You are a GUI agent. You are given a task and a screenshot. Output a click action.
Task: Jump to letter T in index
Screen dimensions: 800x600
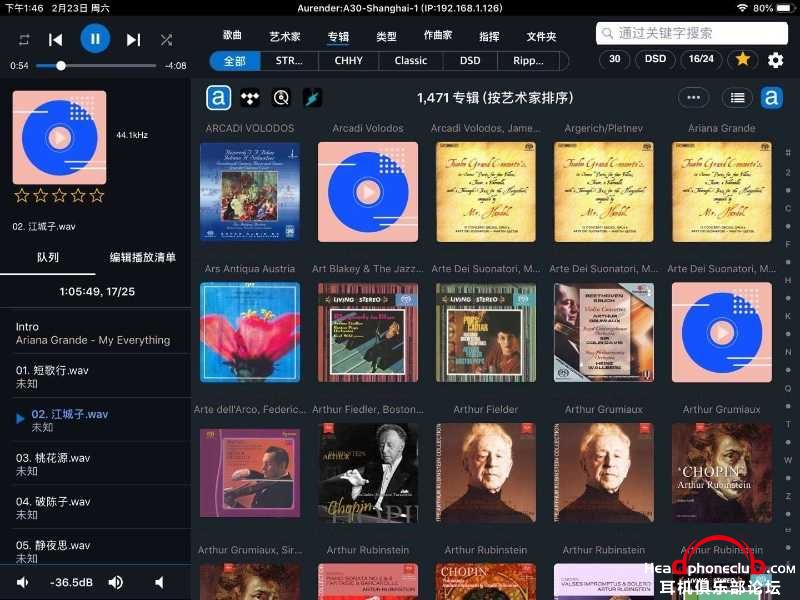pyautogui.click(x=788, y=424)
